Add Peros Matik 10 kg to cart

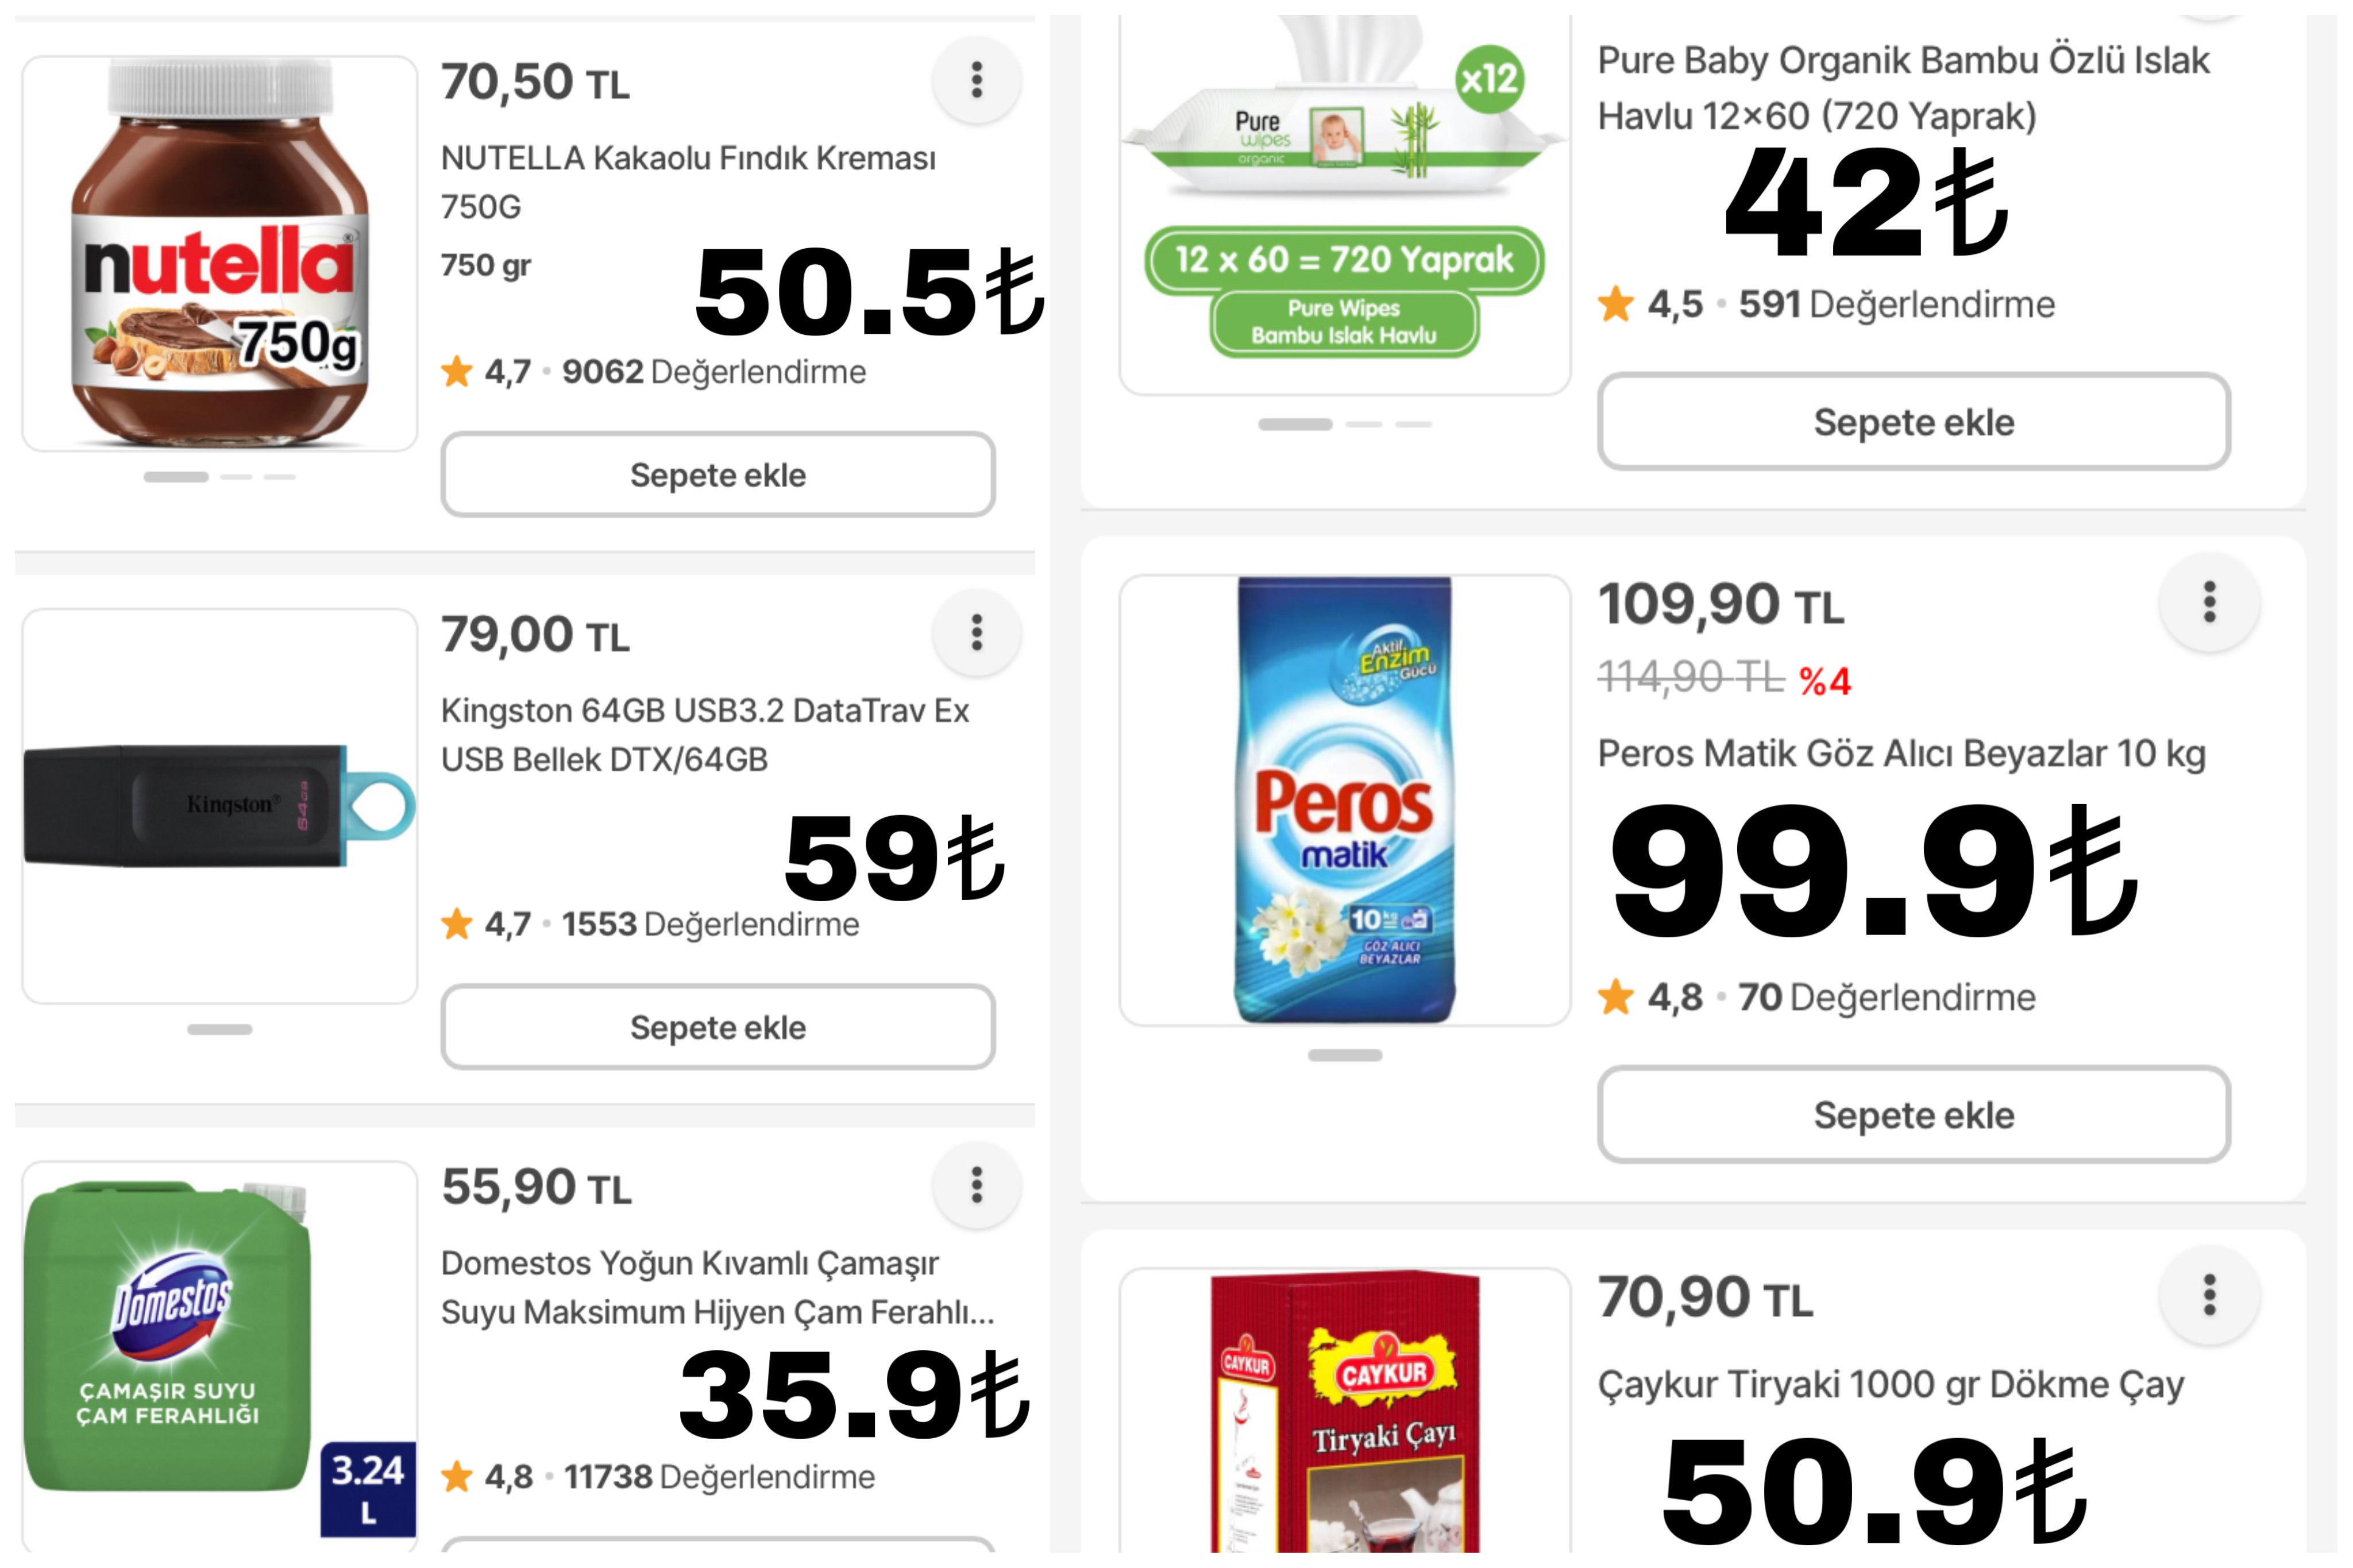tap(1913, 1114)
